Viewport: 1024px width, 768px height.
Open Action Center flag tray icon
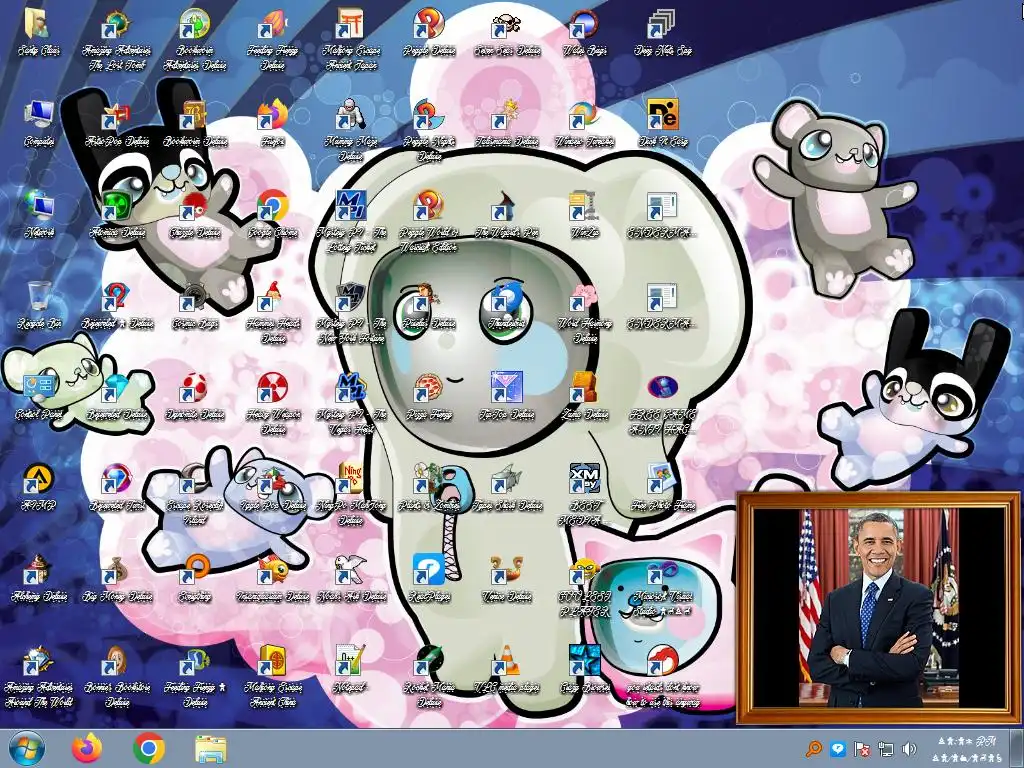click(861, 749)
